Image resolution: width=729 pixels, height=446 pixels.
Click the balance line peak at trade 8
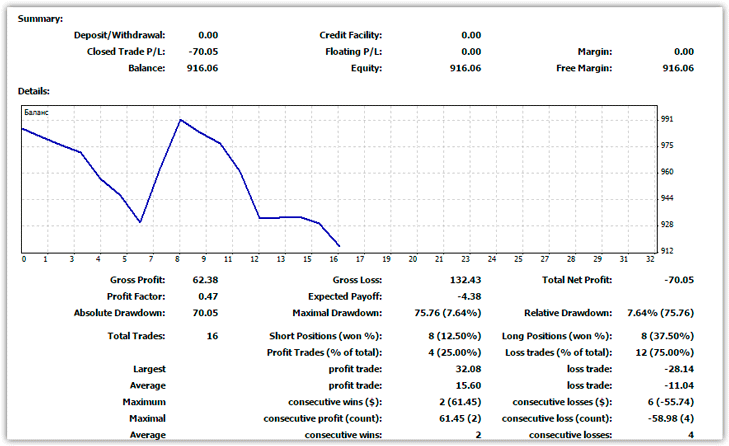179,120
